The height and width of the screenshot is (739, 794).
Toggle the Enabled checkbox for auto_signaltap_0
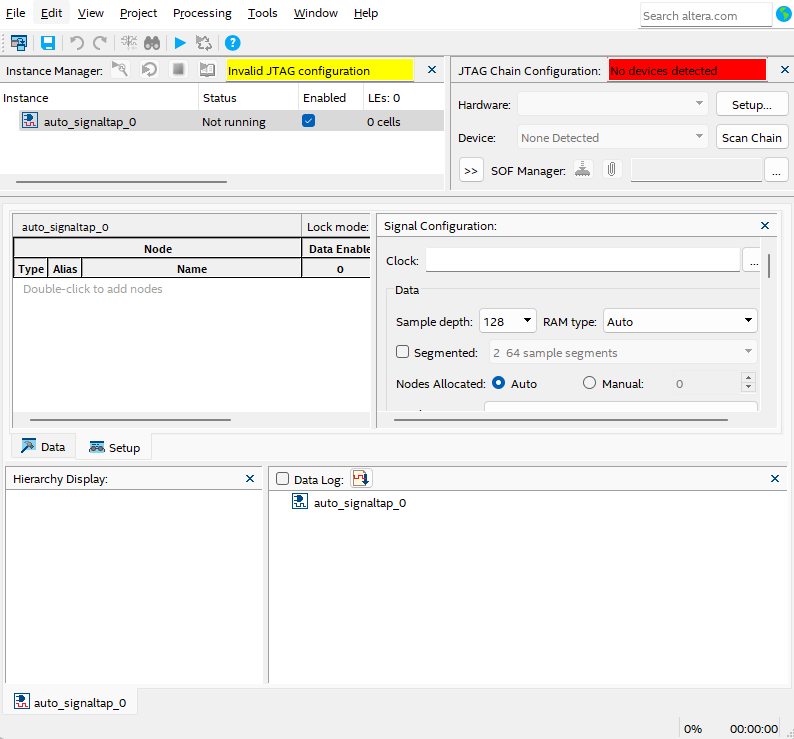(308, 121)
